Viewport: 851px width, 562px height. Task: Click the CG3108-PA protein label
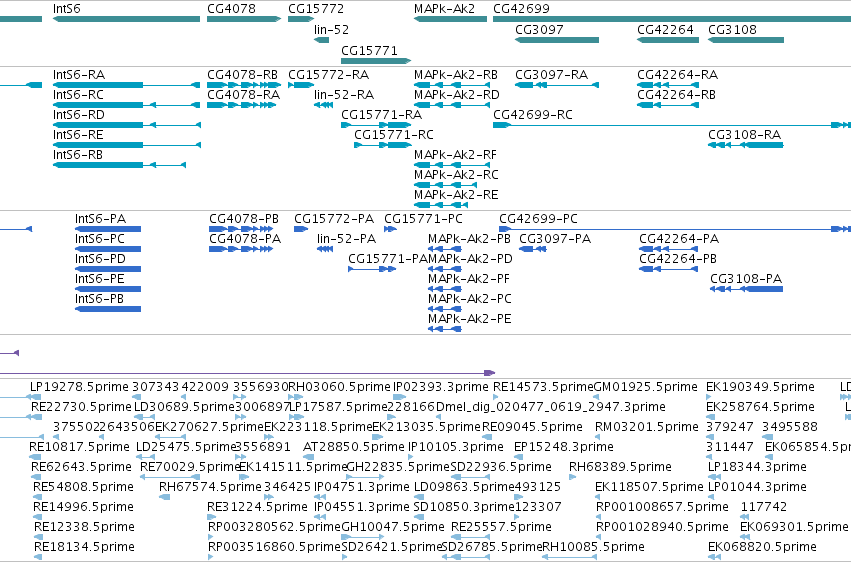[x=746, y=279]
